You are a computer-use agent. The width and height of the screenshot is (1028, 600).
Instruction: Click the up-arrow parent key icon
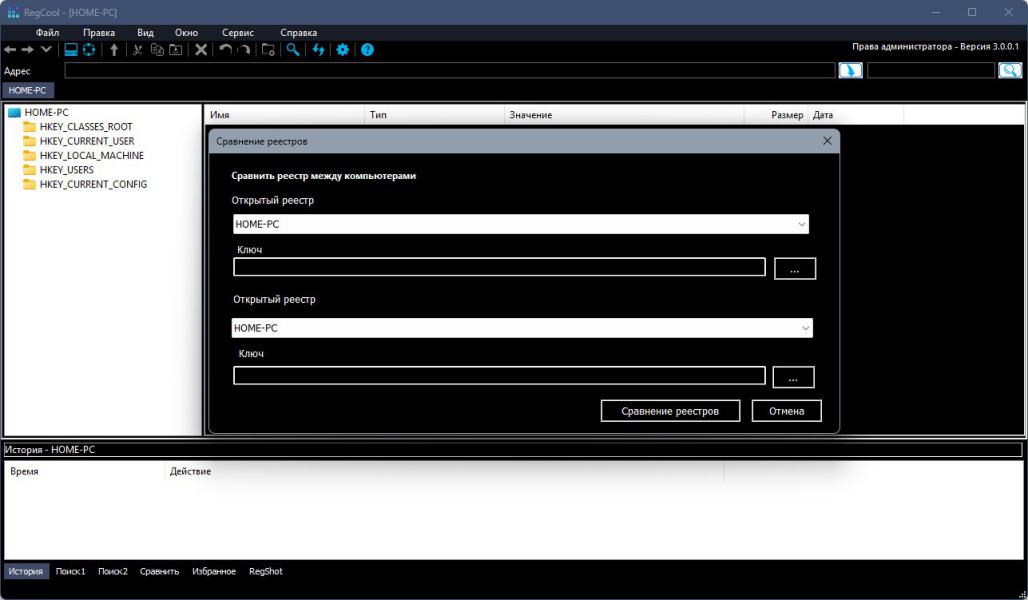(114, 50)
